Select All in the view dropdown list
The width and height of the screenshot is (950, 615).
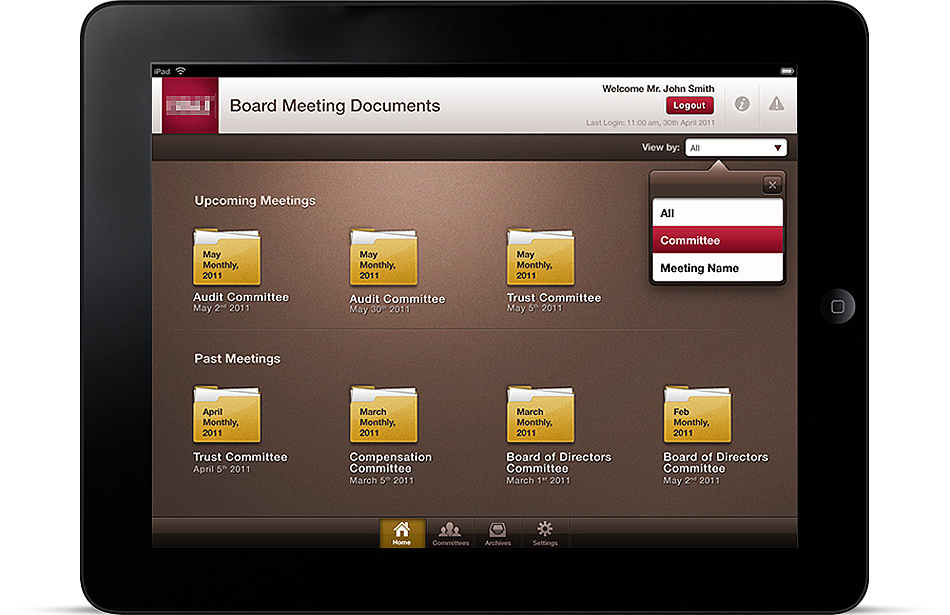[x=717, y=213]
